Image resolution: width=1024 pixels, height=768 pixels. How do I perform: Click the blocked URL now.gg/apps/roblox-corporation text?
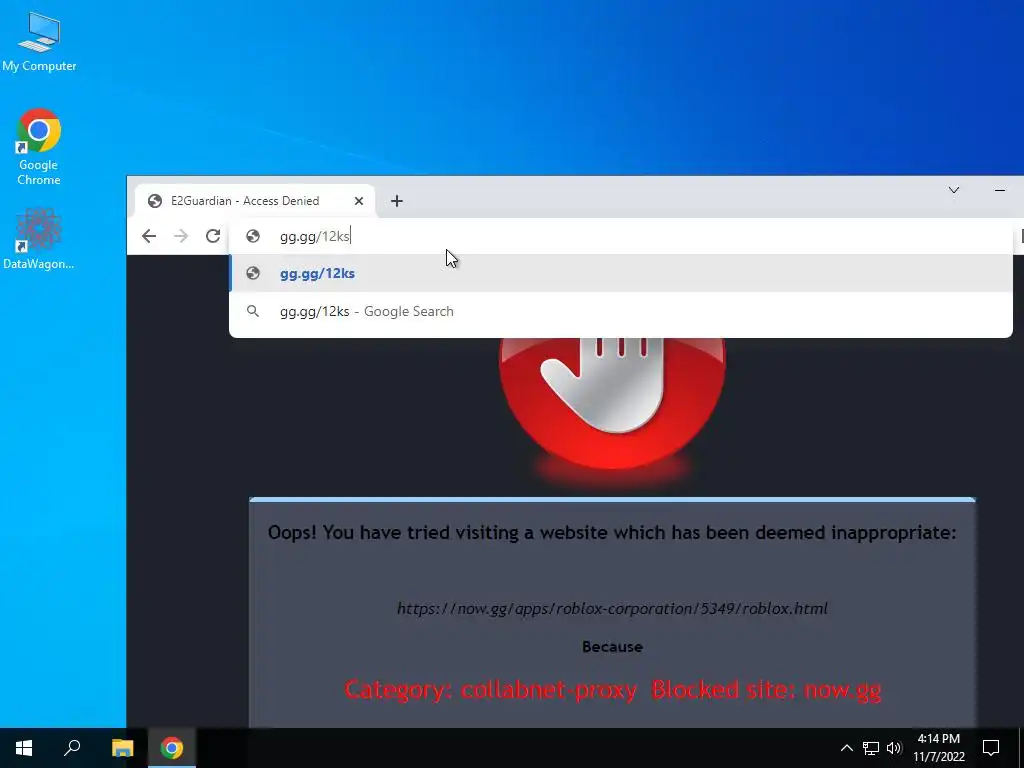[612, 609]
